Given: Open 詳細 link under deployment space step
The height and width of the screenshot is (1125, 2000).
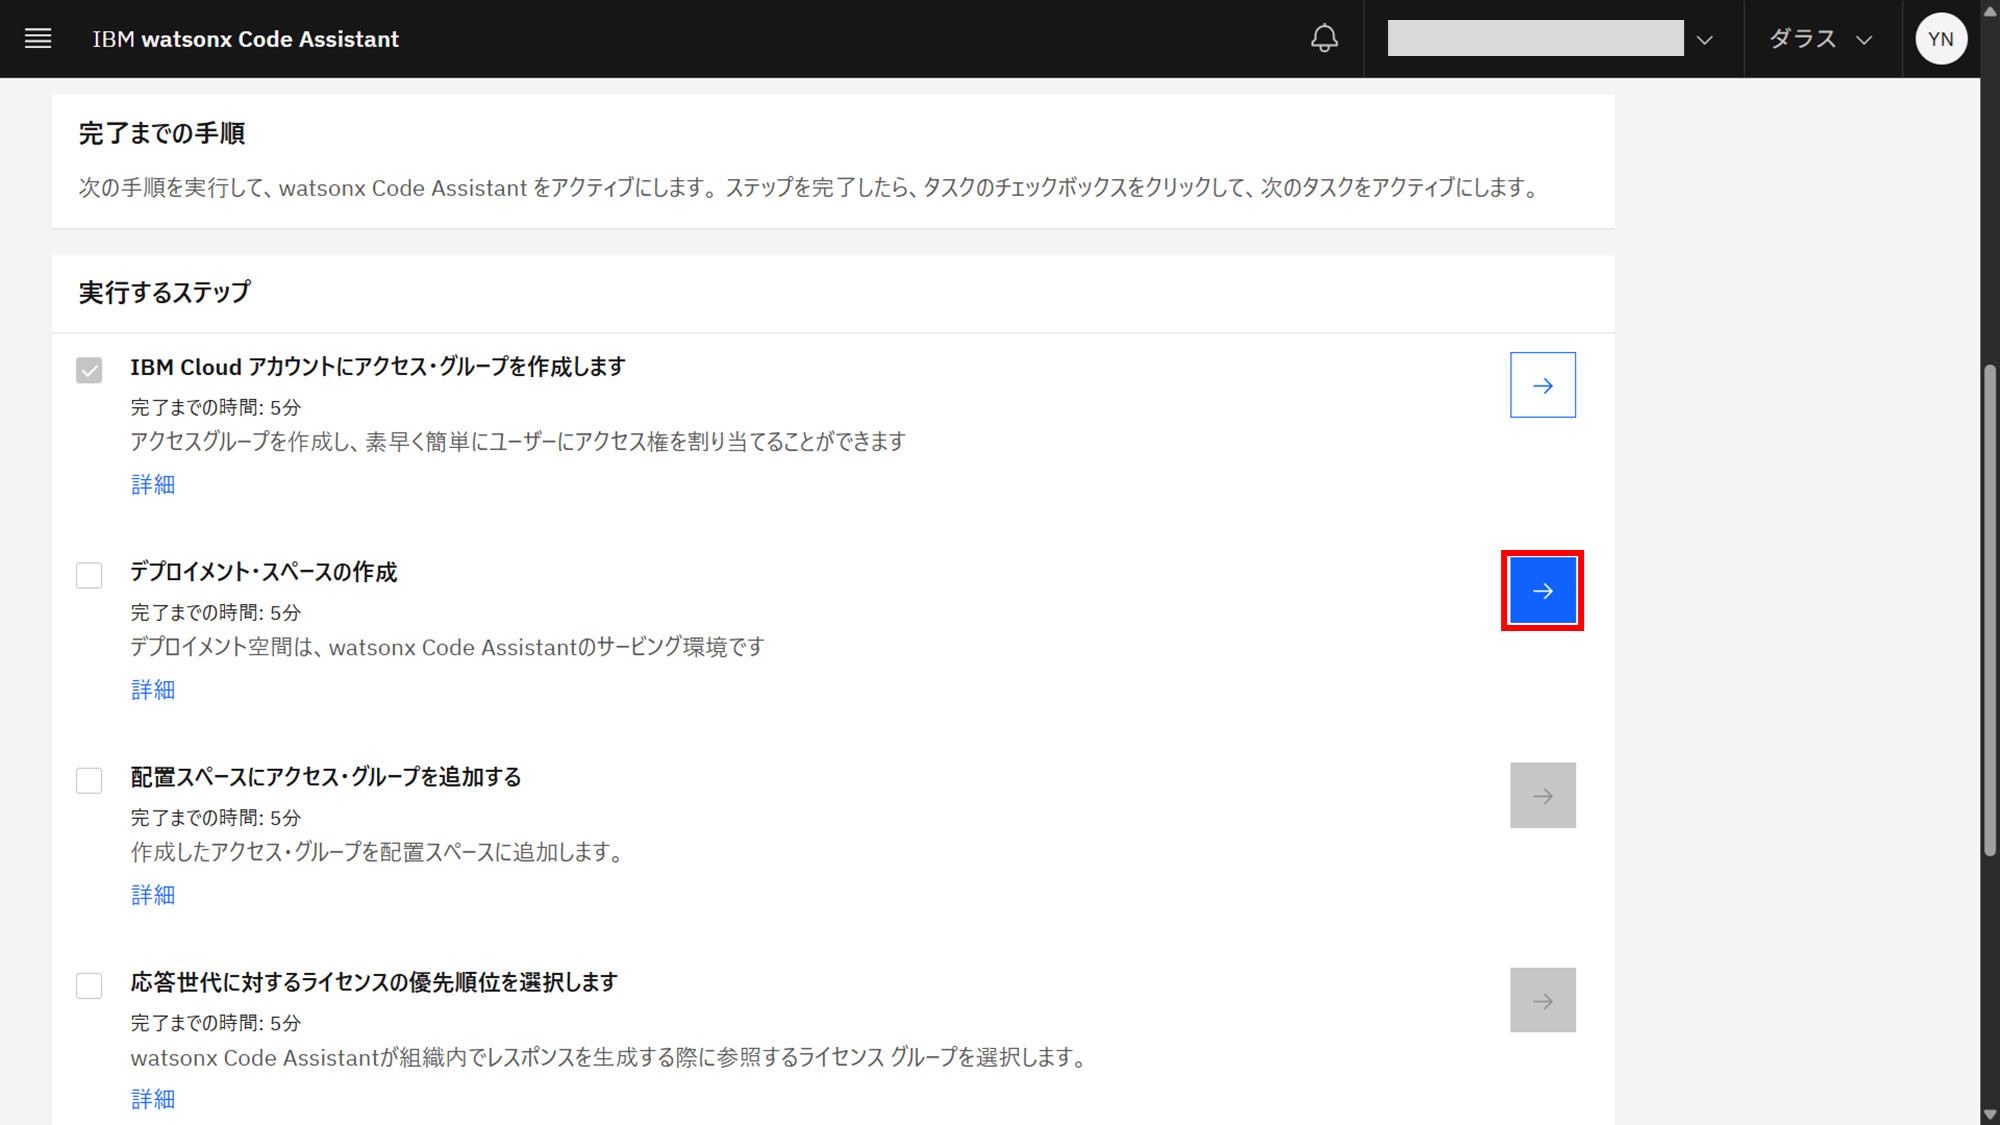Looking at the screenshot, I should tap(153, 690).
